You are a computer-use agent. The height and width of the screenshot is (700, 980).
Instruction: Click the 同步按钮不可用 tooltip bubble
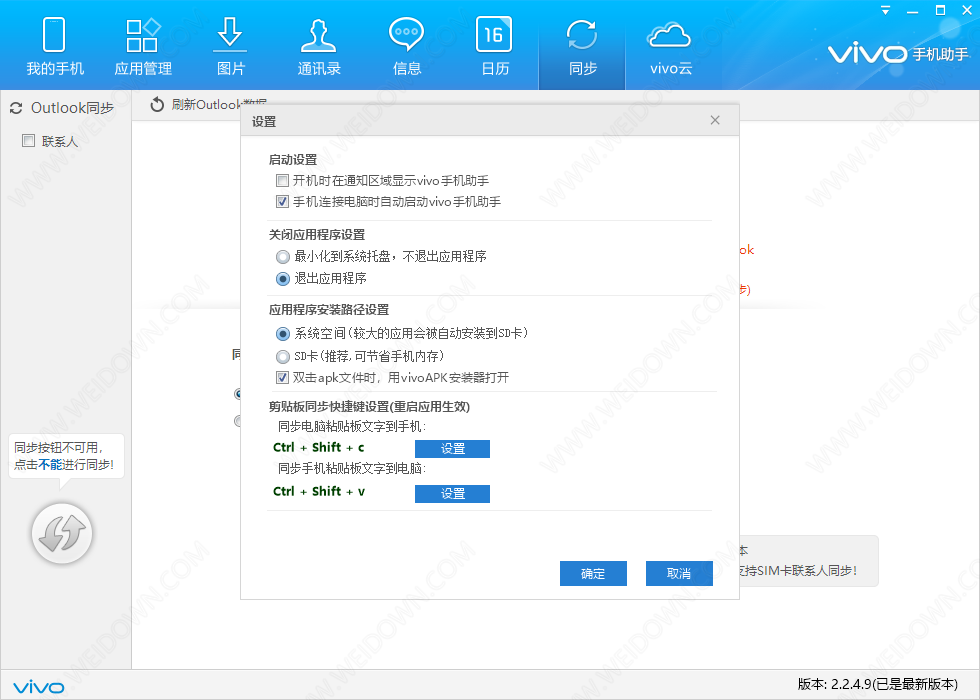pyautogui.click(x=66, y=456)
